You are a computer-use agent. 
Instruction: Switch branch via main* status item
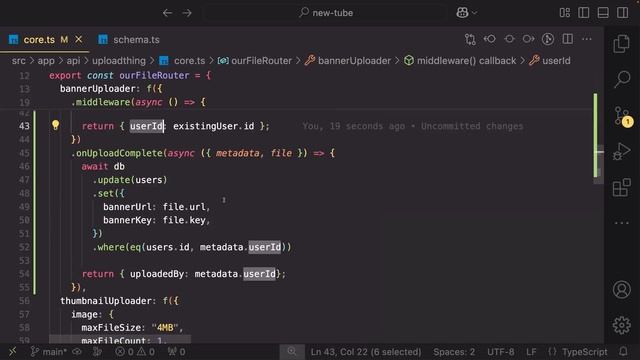click(x=49, y=352)
